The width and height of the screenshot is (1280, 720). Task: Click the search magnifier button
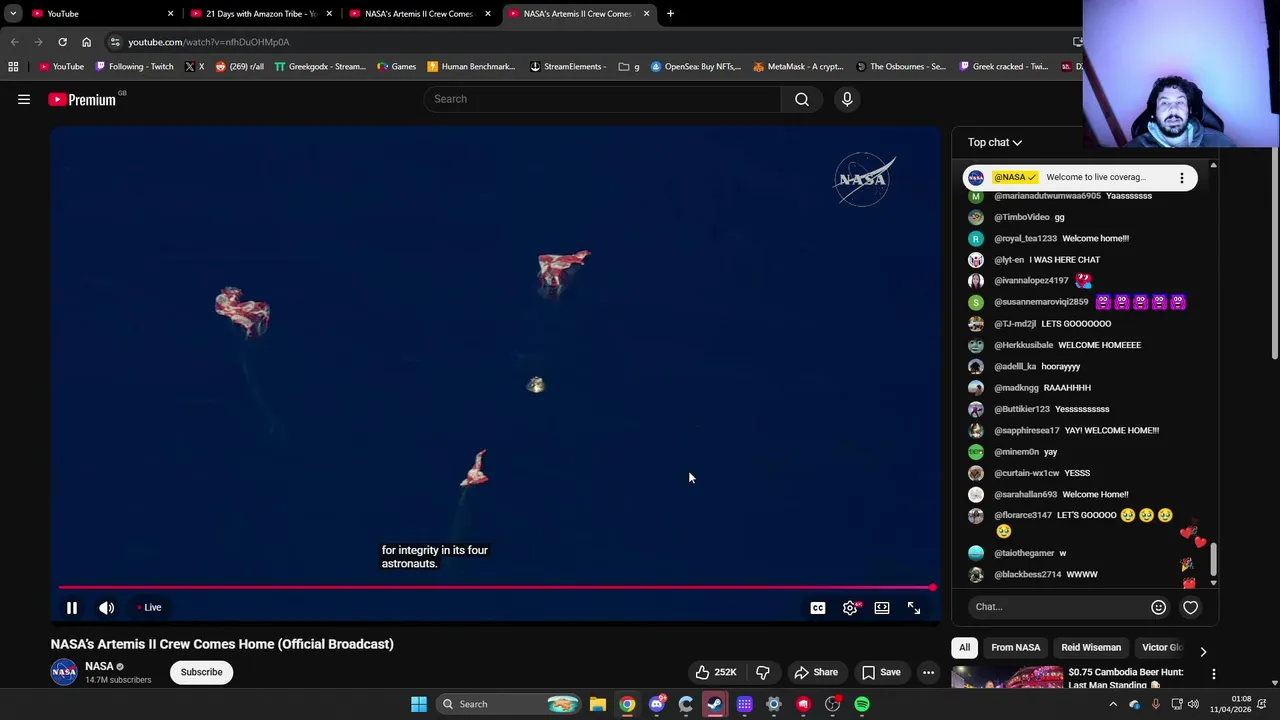pyautogui.click(x=801, y=99)
